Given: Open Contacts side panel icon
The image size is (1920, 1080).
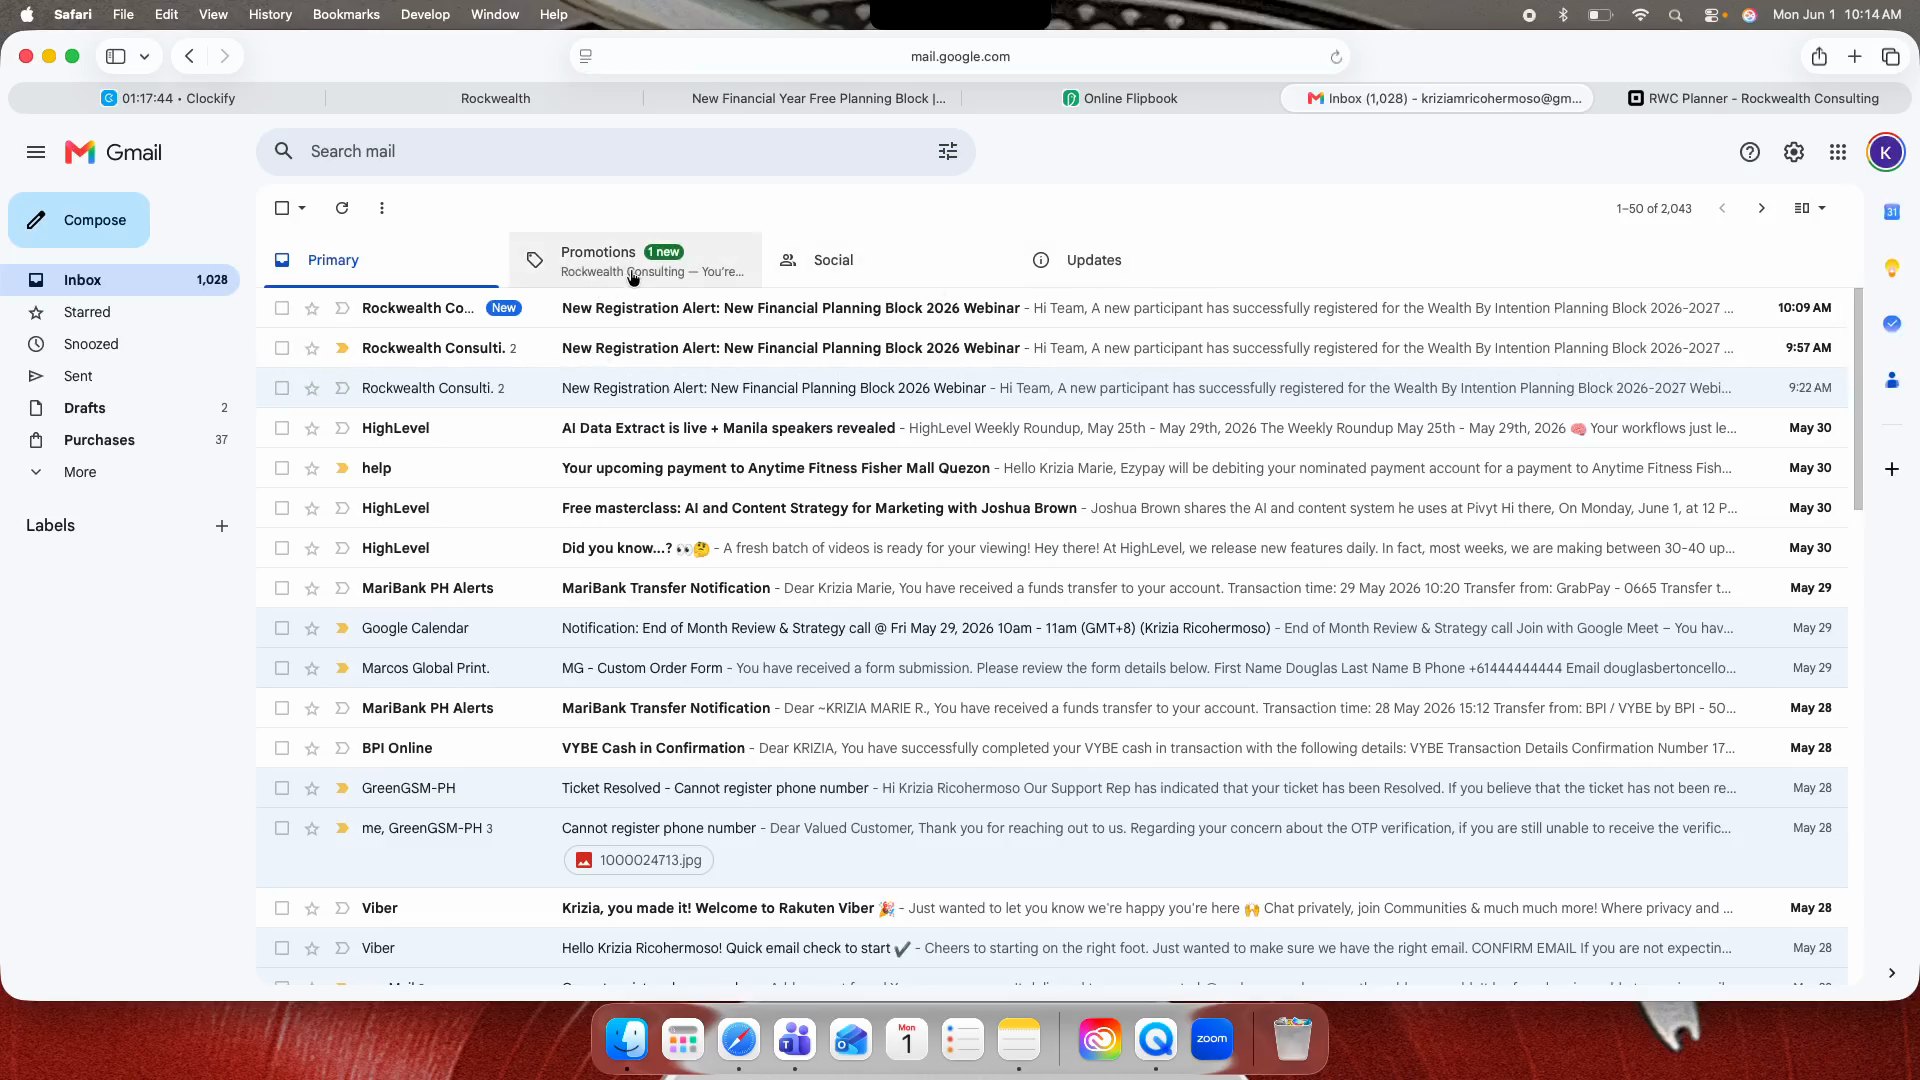Looking at the screenshot, I should tap(1891, 380).
